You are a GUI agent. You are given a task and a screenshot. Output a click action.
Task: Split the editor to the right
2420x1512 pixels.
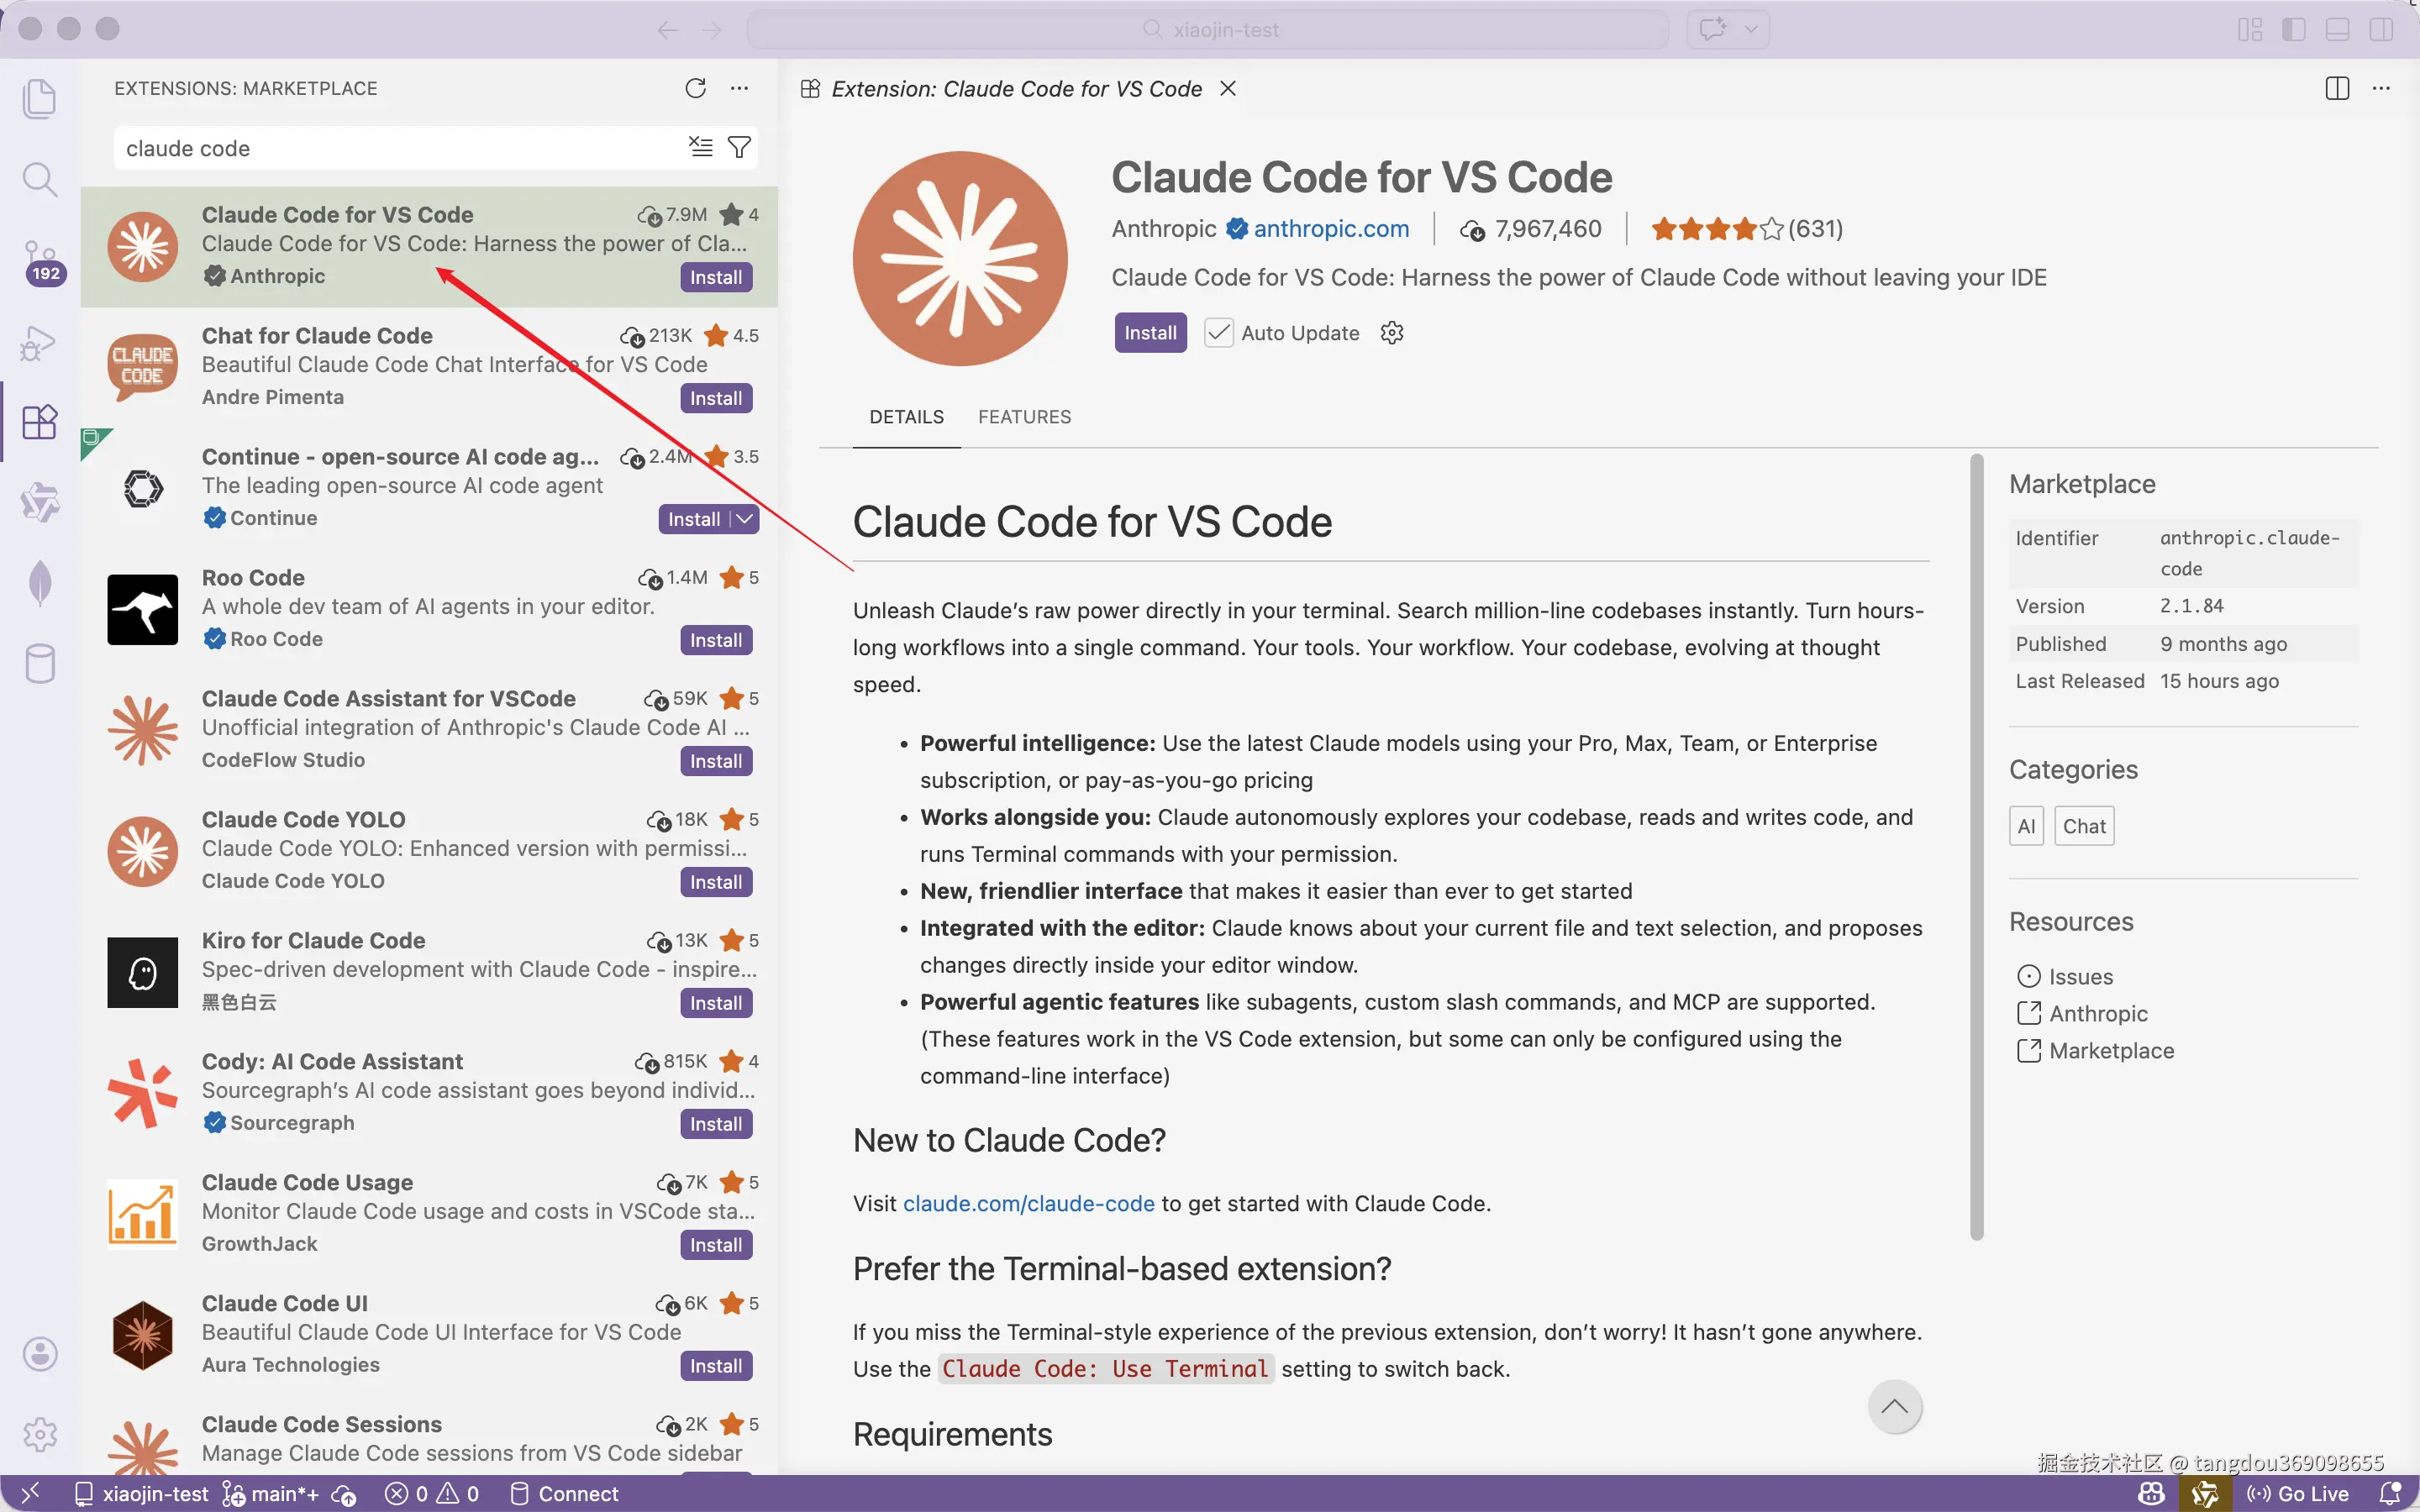tap(2337, 89)
